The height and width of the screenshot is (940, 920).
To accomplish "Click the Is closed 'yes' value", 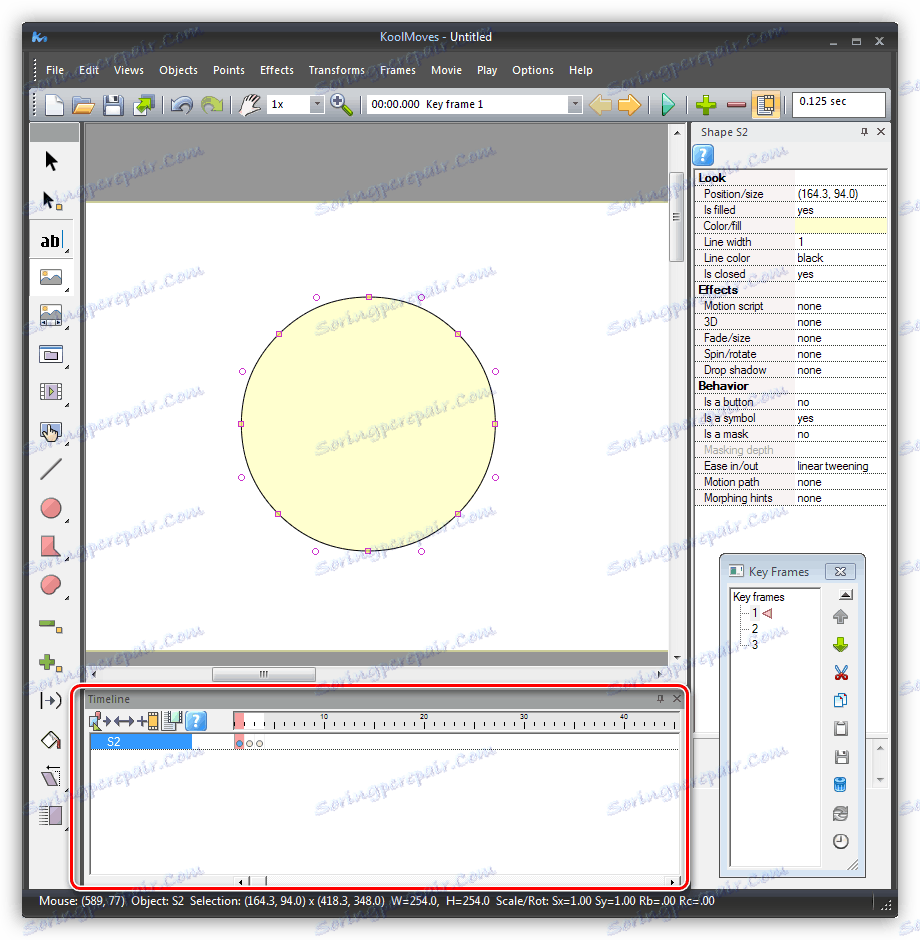I will pos(805,274).
